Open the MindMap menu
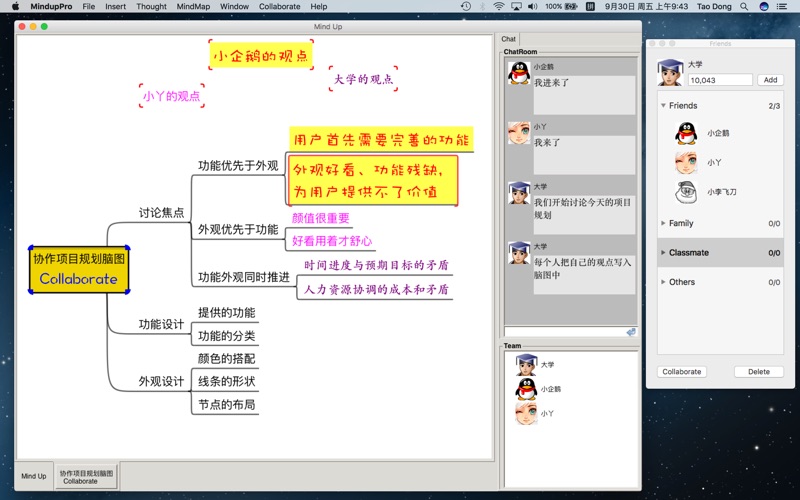Screen dimensions: 800x500 (x=193, y=7)
